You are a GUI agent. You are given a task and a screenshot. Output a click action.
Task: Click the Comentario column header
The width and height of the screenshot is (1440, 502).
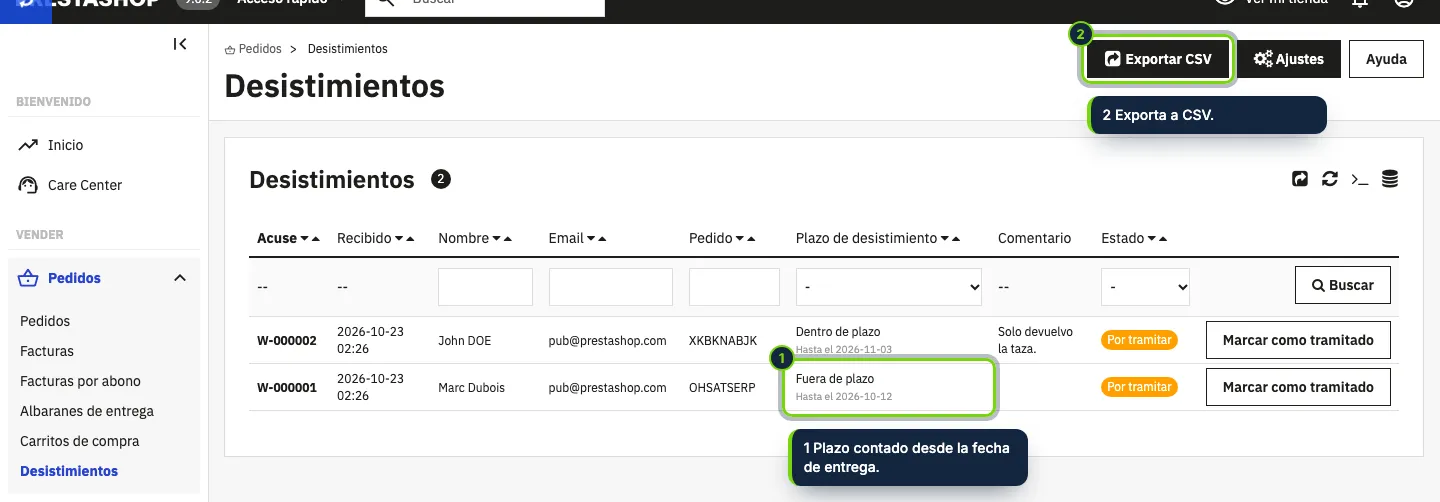click(x=1034, y=238)
